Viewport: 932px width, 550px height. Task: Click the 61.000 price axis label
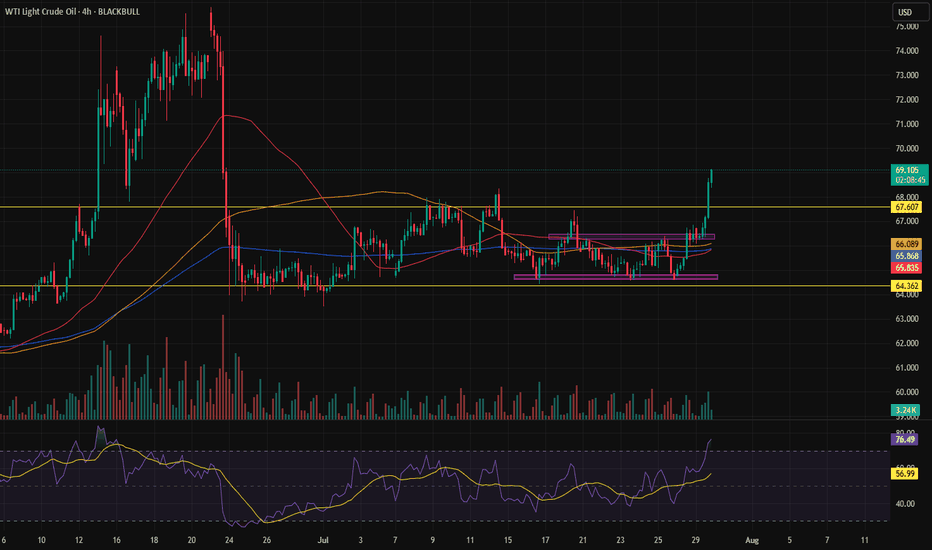coord(907,368)
